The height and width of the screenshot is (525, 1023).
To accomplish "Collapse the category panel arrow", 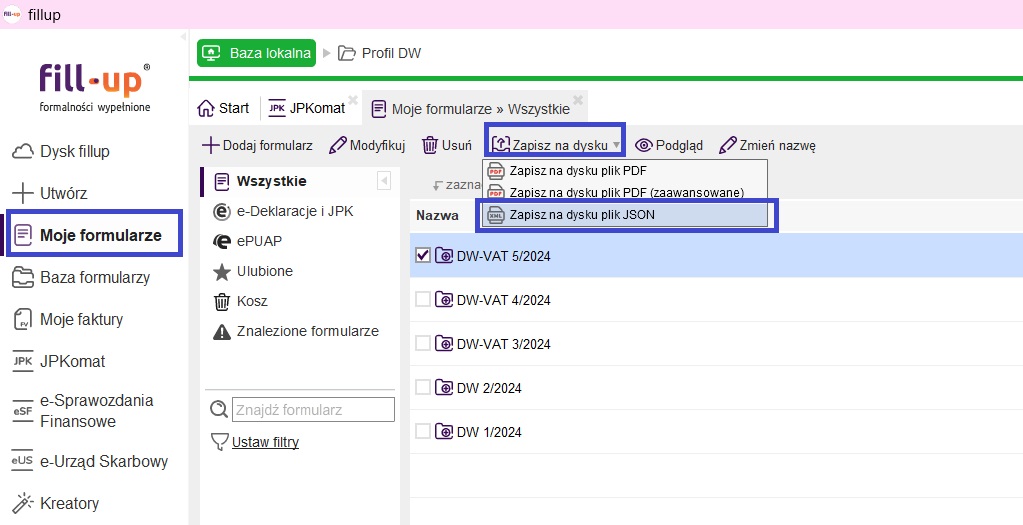I will [384, 181].
